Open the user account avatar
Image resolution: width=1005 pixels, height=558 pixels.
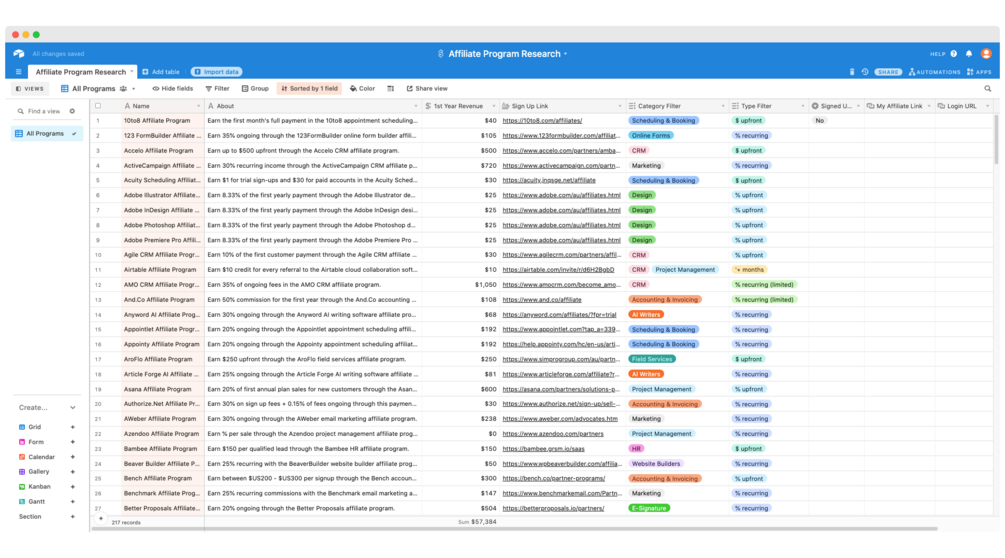pyautogui.click(x=986, y=54)
